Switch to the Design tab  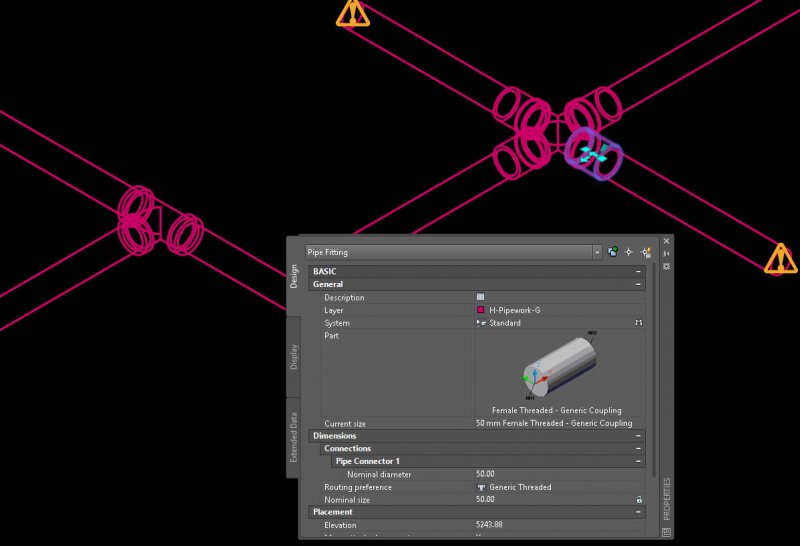pos(293,276)
